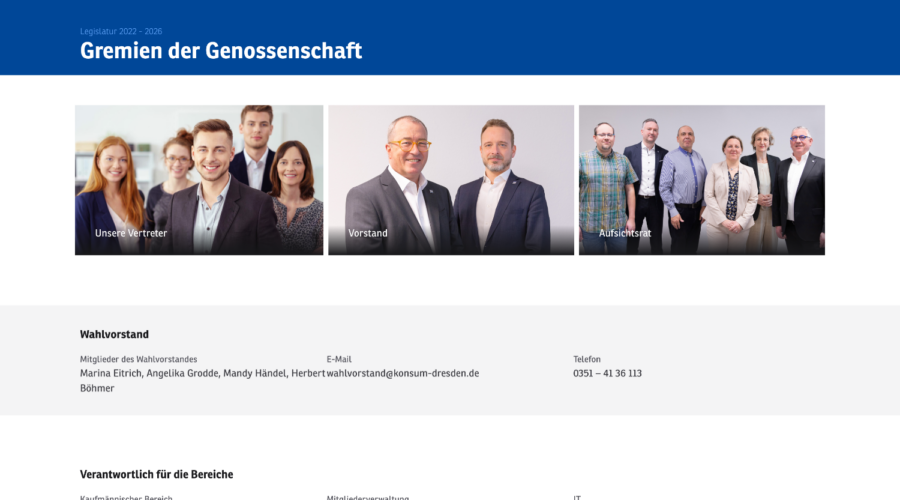Click the phone number 0351 – 41 36 113
The width and height of the screenshot is (900, 500).
(607, 373)
